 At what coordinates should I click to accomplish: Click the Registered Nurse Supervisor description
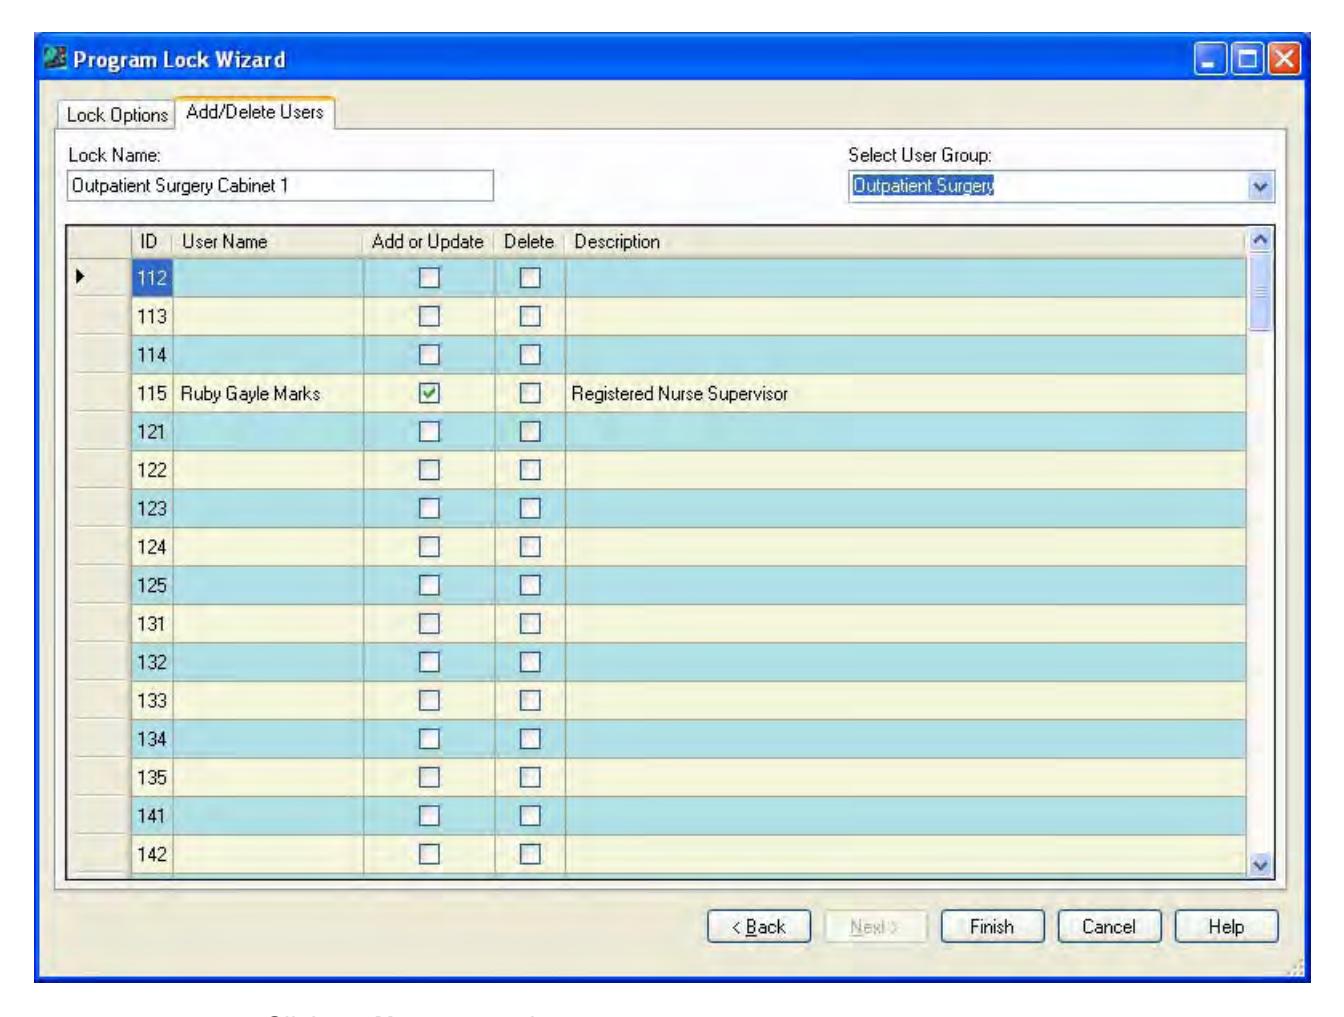(680, 394)
